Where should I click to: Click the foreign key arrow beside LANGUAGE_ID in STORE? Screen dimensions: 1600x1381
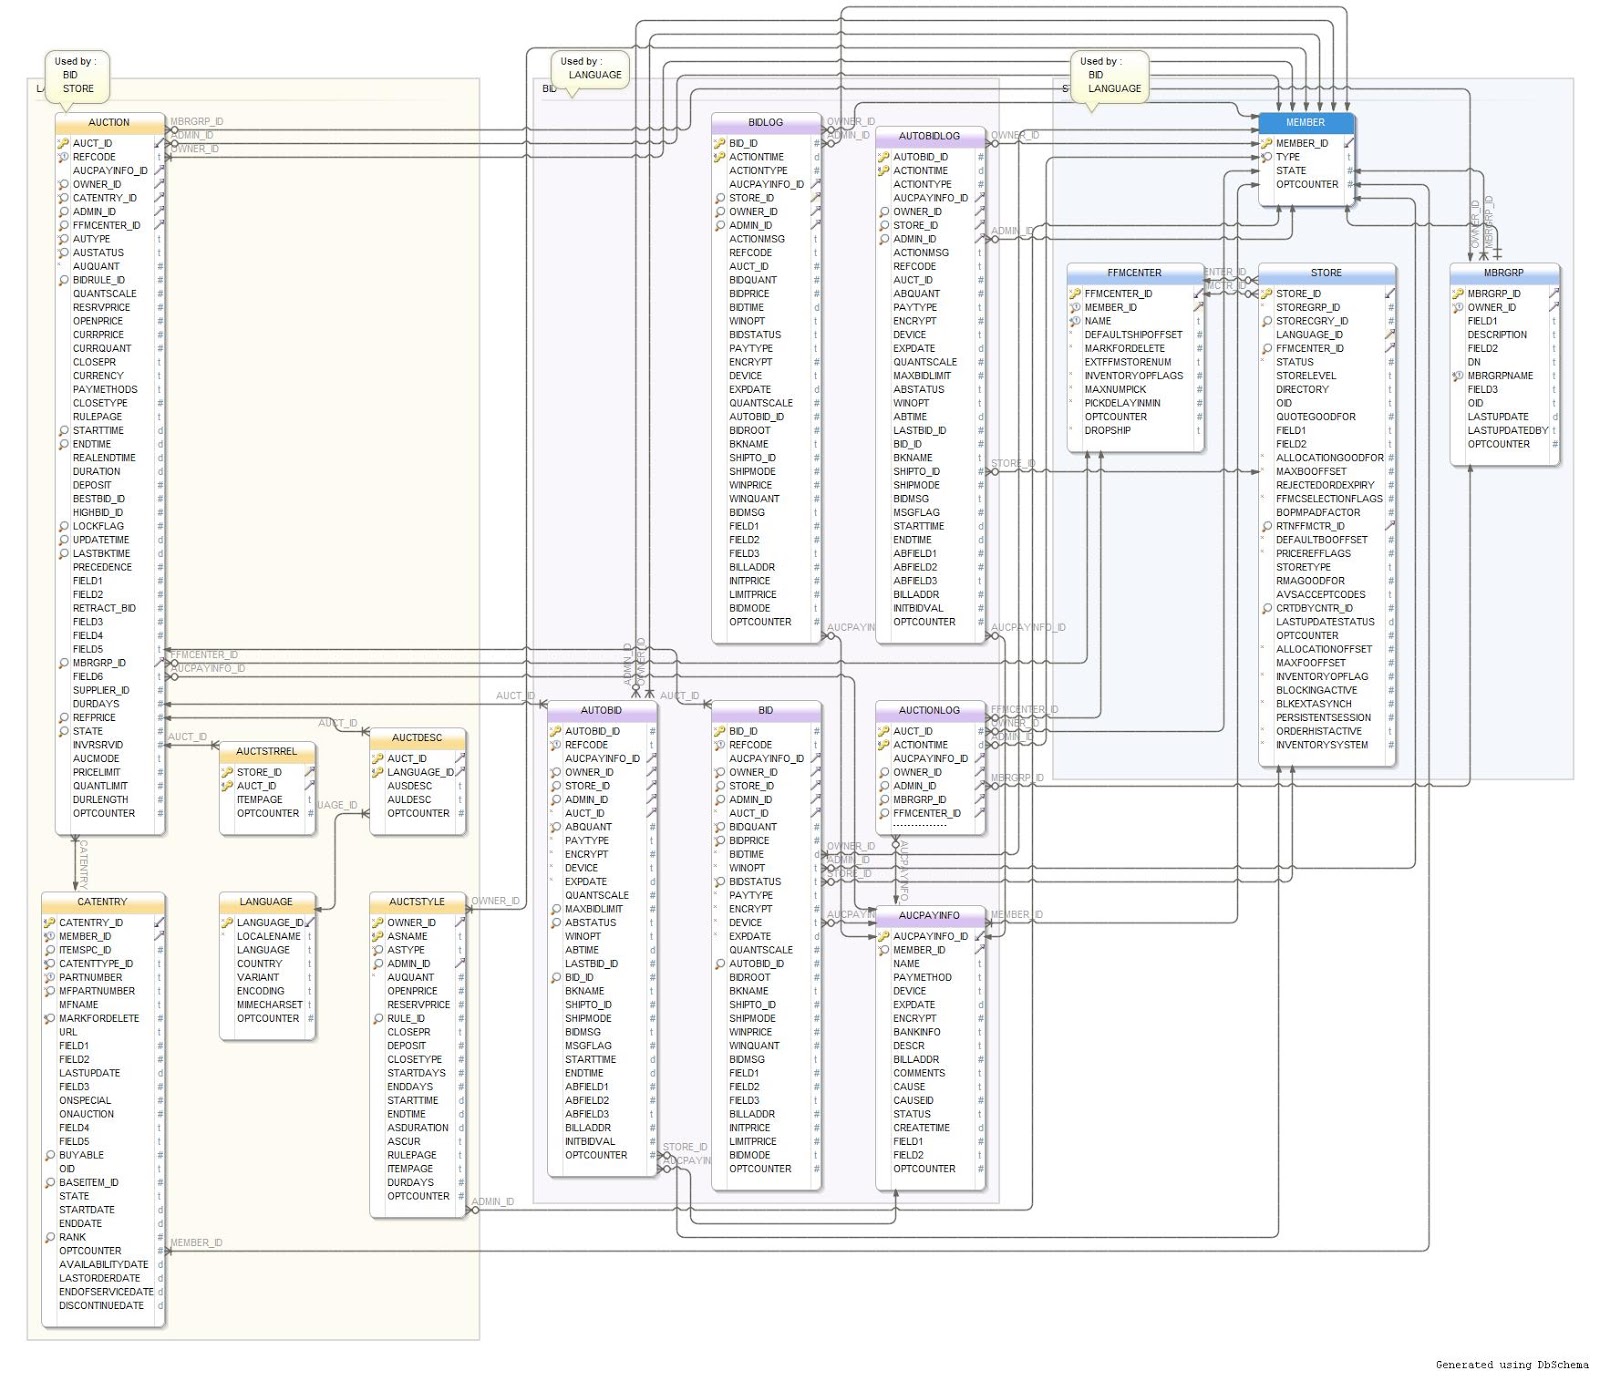pyautogui.click(x=1390, y=335)
